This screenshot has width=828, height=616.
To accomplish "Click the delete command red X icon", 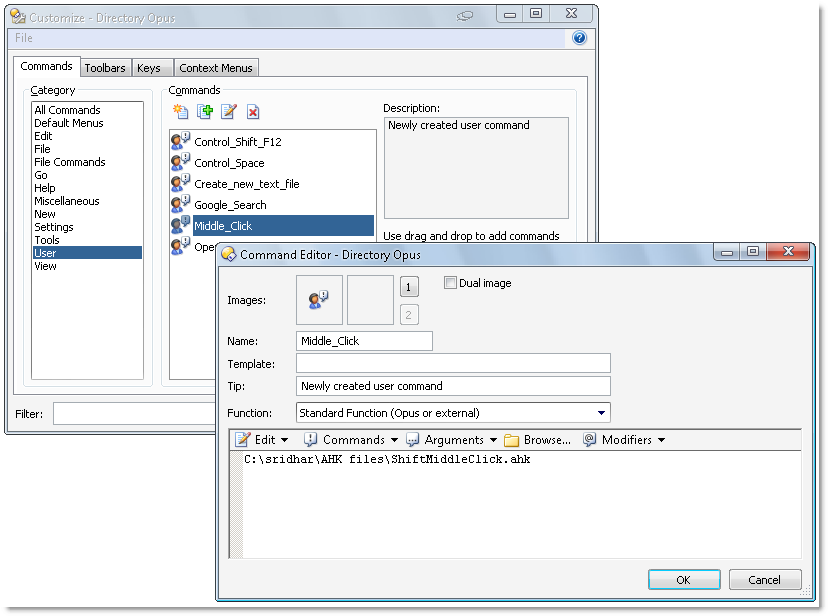I will tap(253, 111).
